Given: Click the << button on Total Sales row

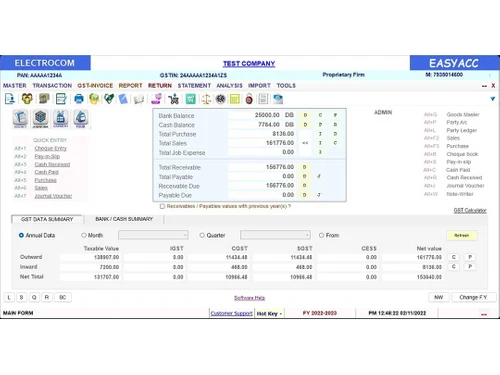Looking at the screenshot, I should pos(305,143).
